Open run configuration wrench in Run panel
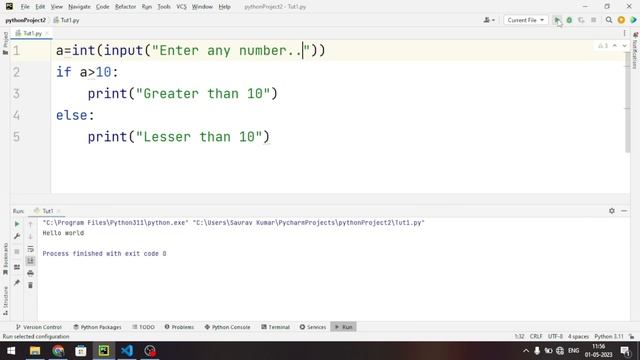Screen dimensions: 640x360 (17, 236)
